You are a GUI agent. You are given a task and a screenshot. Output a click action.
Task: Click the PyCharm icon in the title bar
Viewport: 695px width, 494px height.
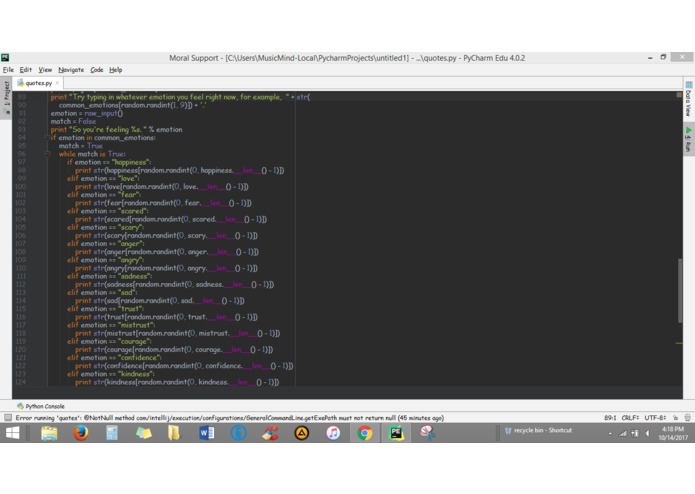pos(5,58)
